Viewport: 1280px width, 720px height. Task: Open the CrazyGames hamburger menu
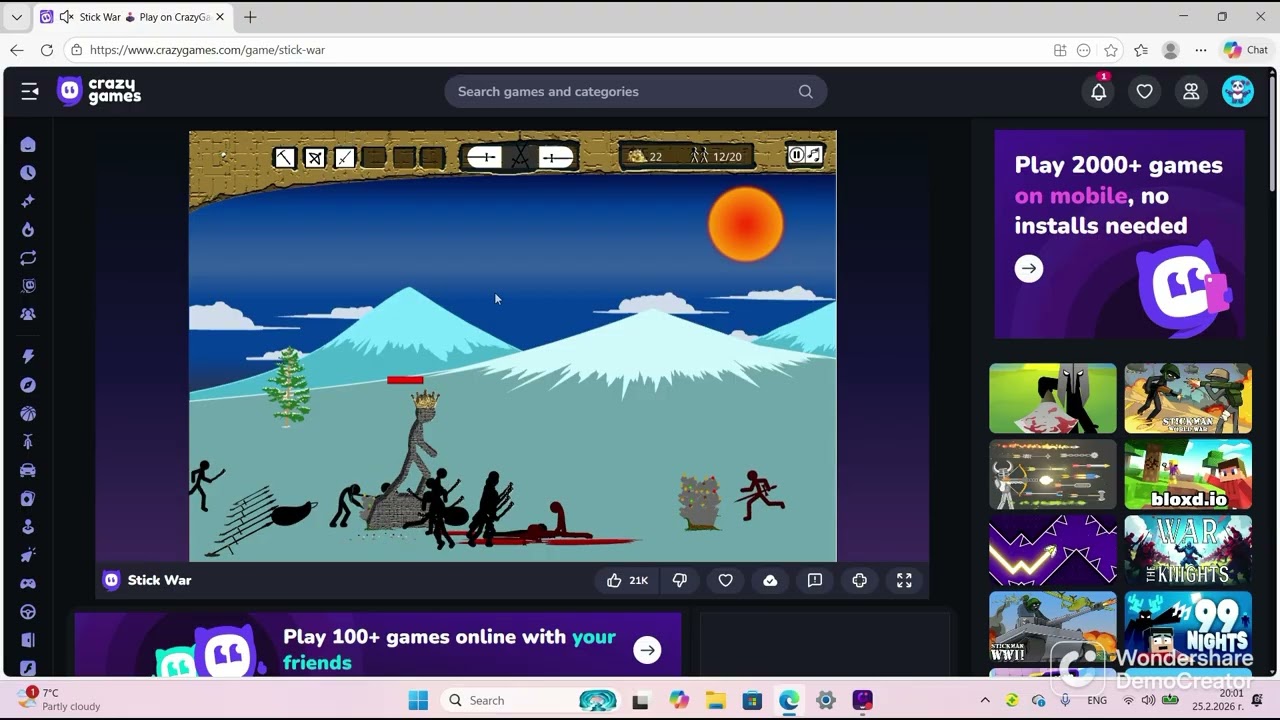coord(30,91)
